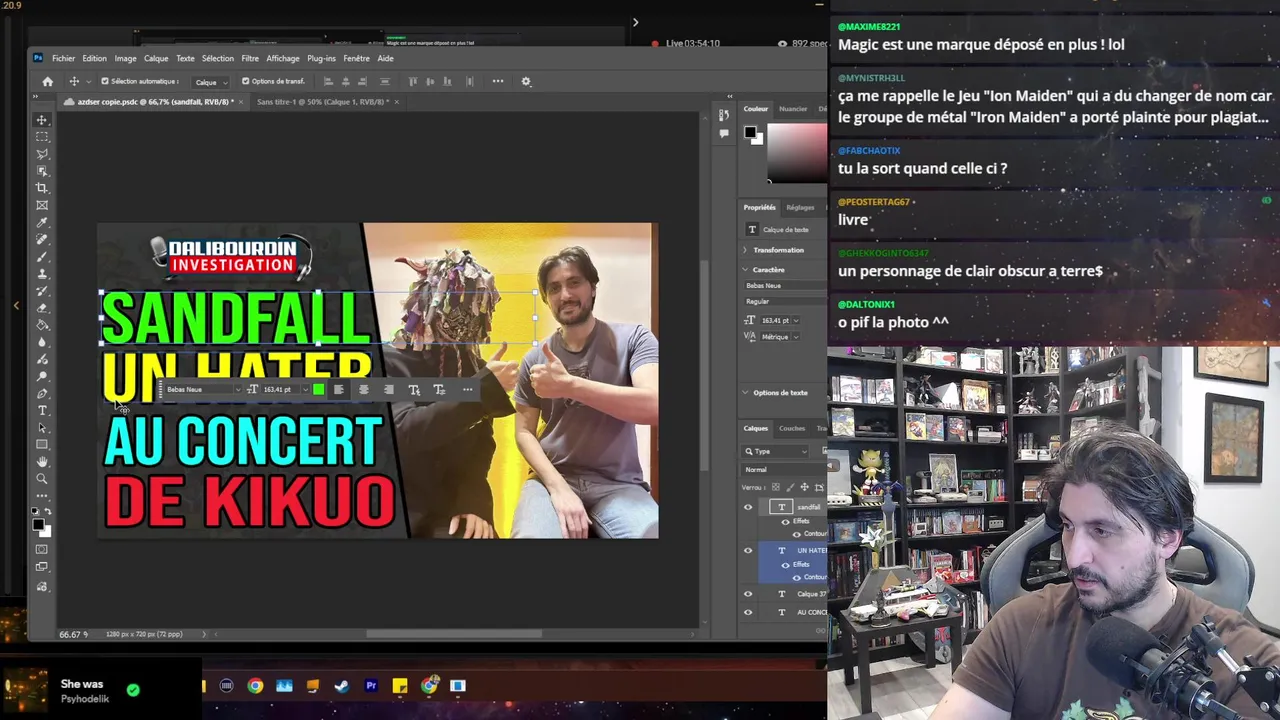Toggle the Options de transf. checkbox
Screen dimensions: 1280x720
tap(245, 81)
